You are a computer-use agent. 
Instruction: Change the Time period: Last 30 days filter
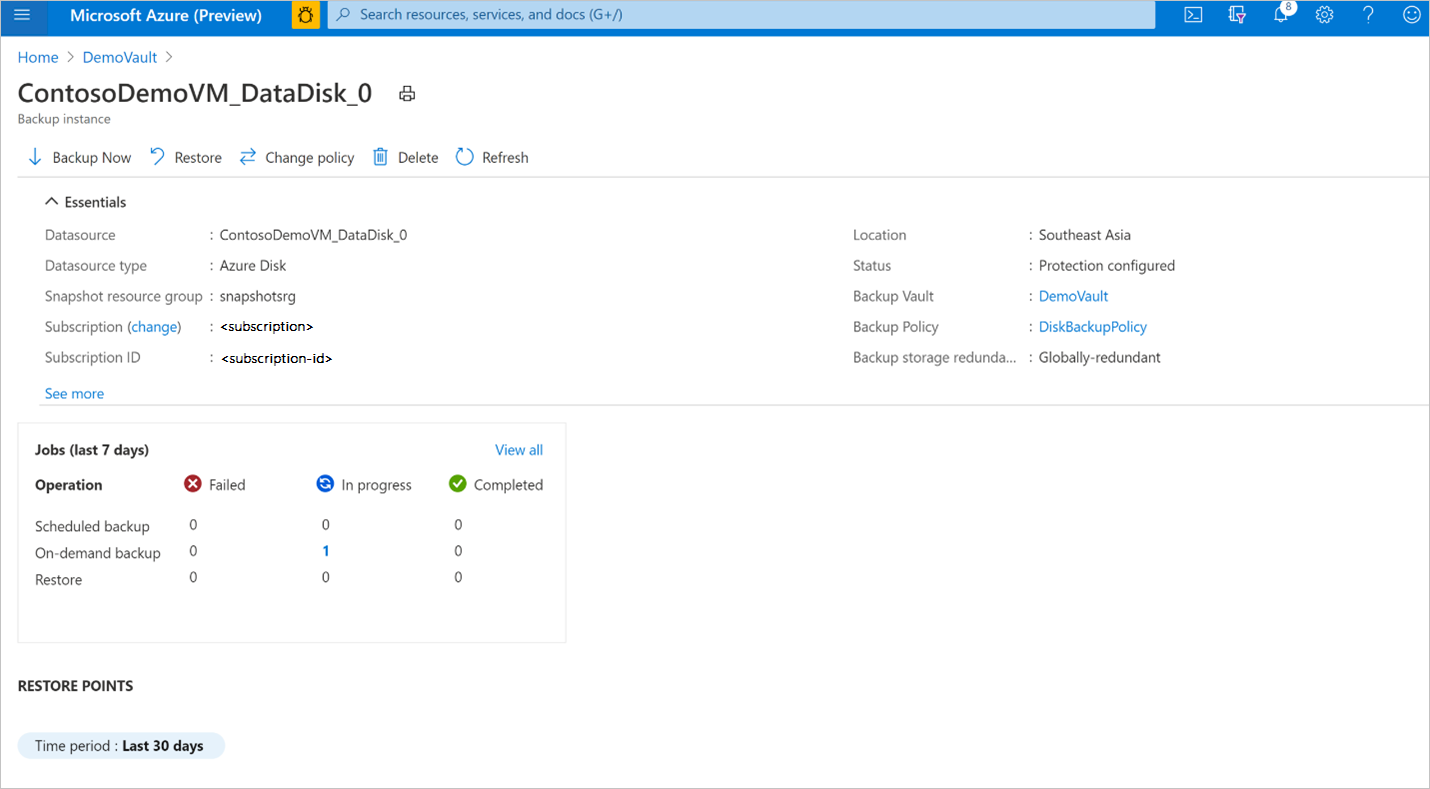coord(121,746)
